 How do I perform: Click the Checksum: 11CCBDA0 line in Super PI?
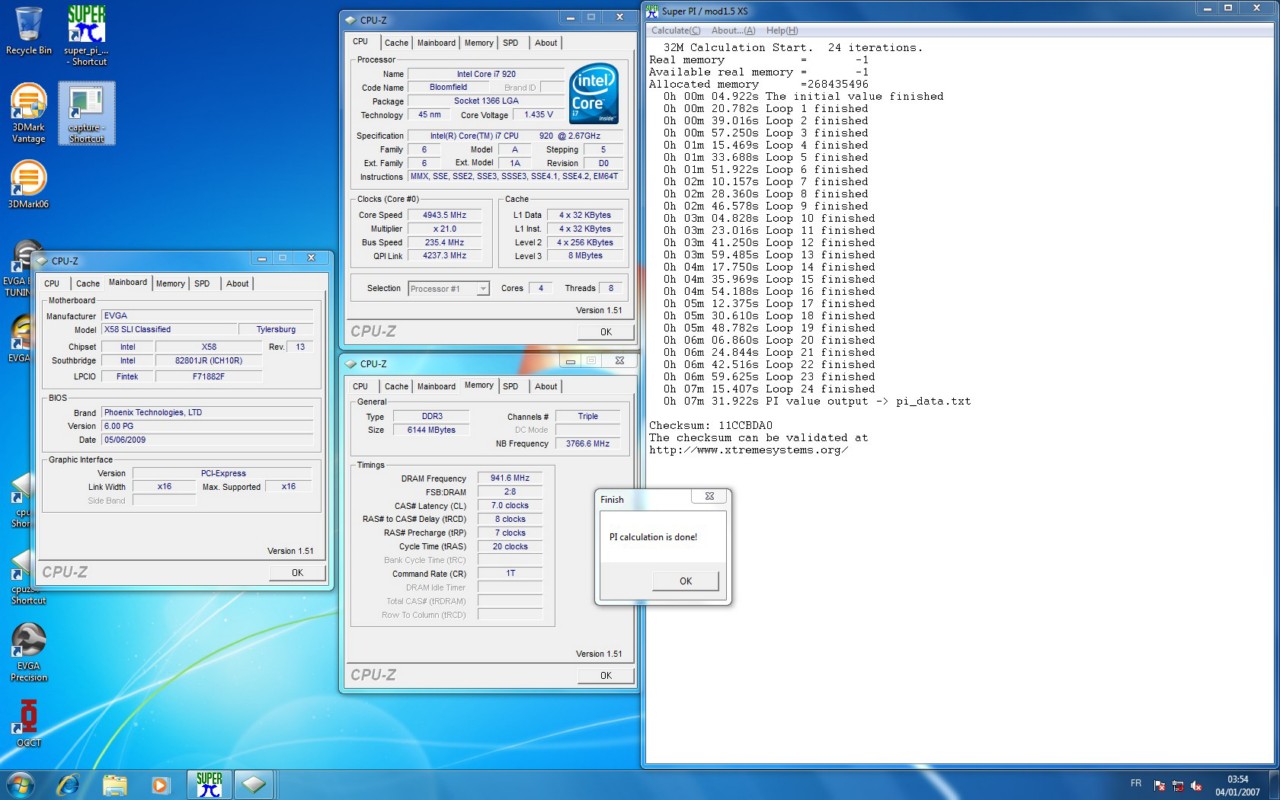pos(710,426)
